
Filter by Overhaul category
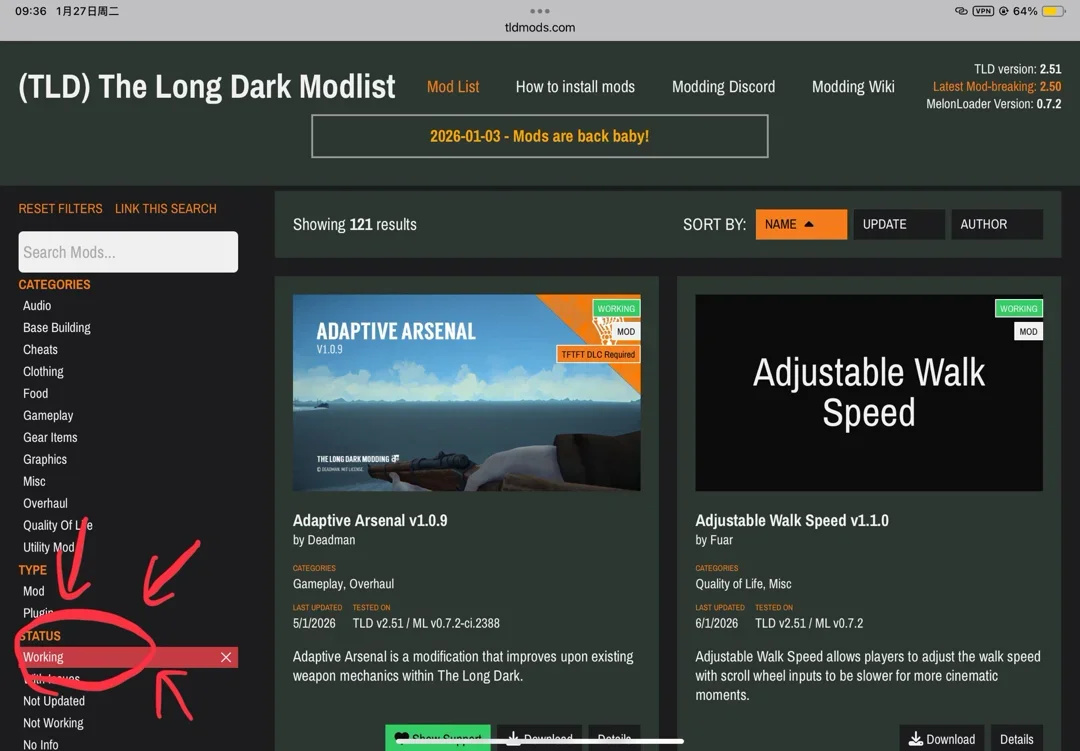tap(45, 504)
